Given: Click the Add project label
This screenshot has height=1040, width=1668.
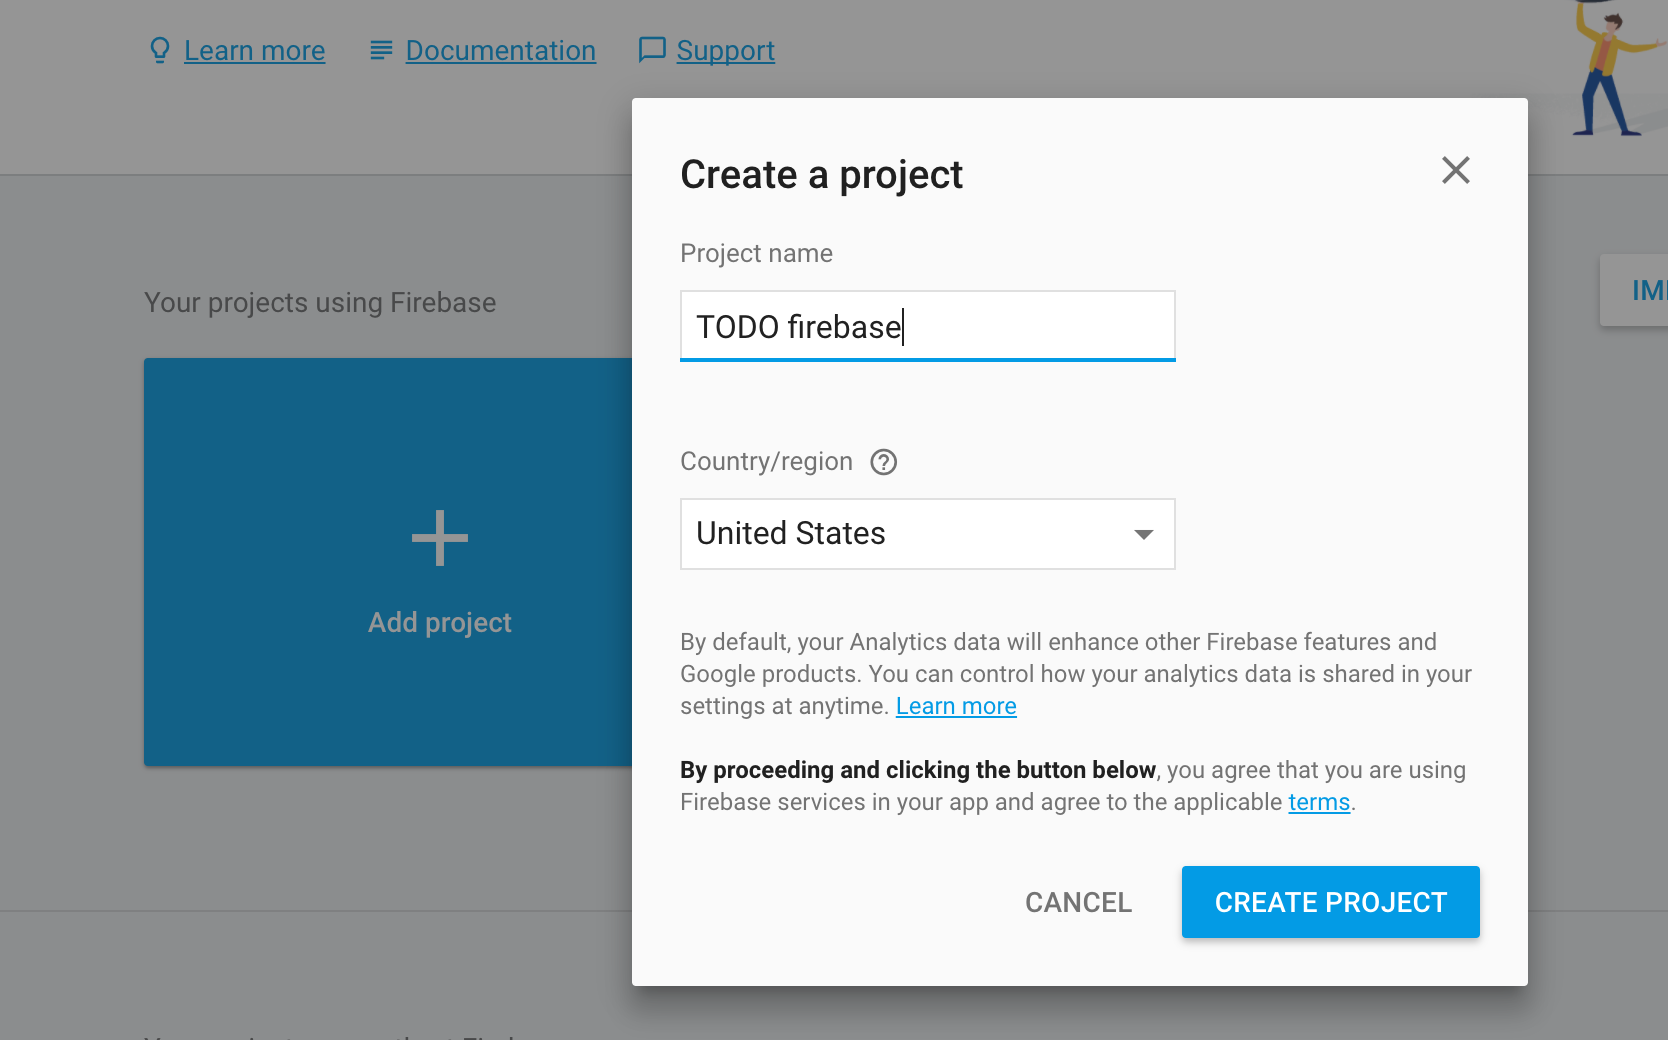Looking at the screenshot, I should click(440, 622).
